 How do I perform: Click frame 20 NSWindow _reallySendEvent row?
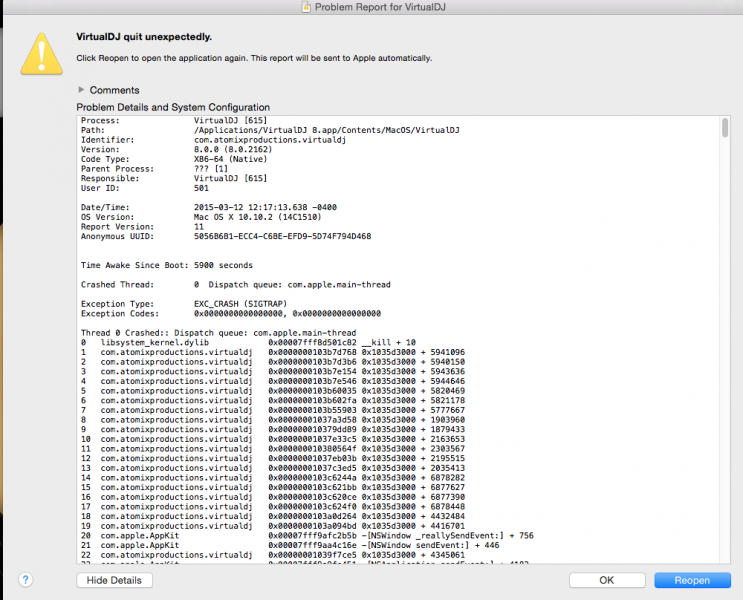tap(307, 536)
